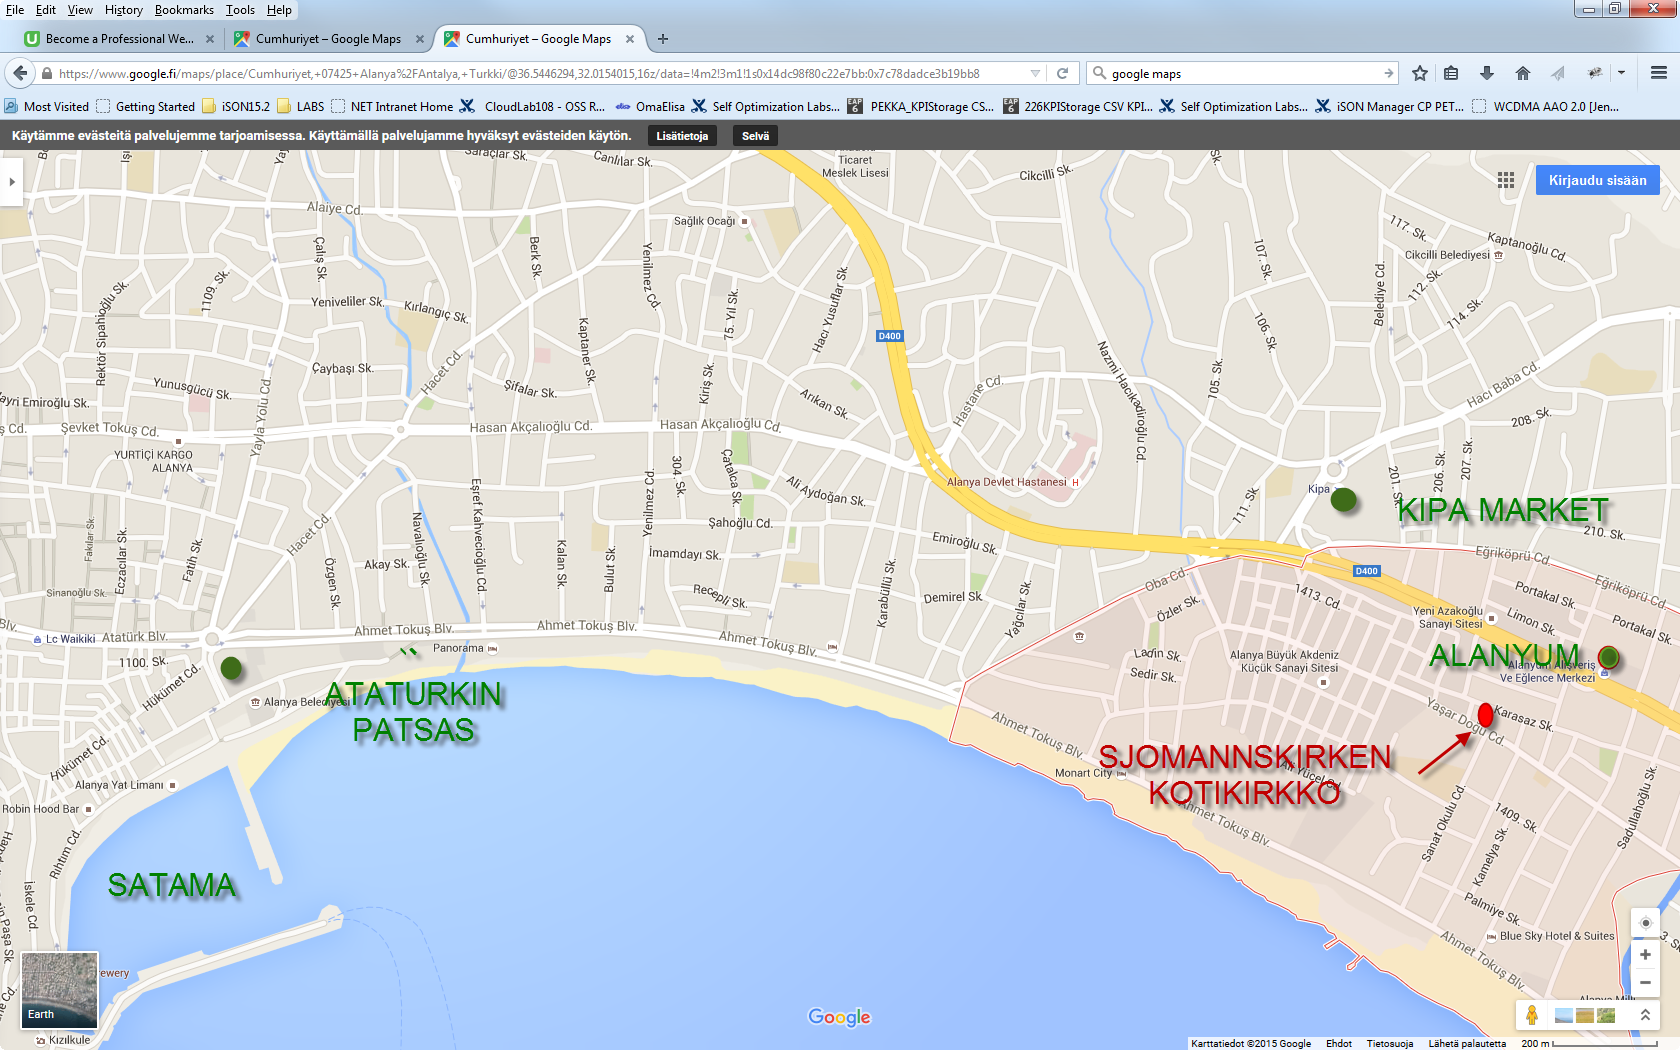Click the google maps search field
Viewport: 1680px width, 1050px height.
click(1240, 73)
